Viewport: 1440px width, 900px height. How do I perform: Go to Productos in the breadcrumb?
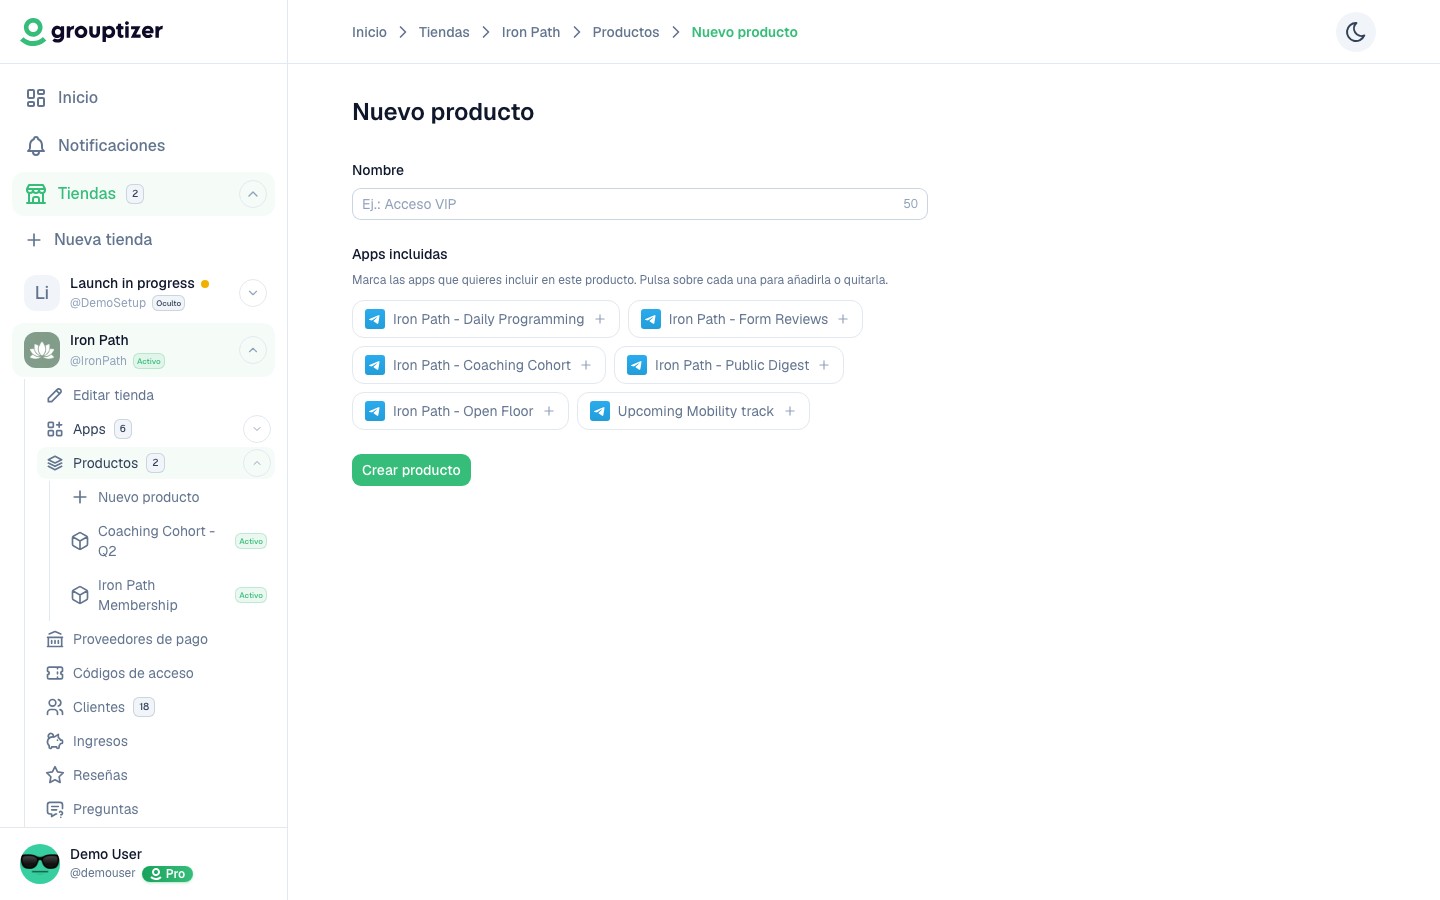tap(626, 32)
